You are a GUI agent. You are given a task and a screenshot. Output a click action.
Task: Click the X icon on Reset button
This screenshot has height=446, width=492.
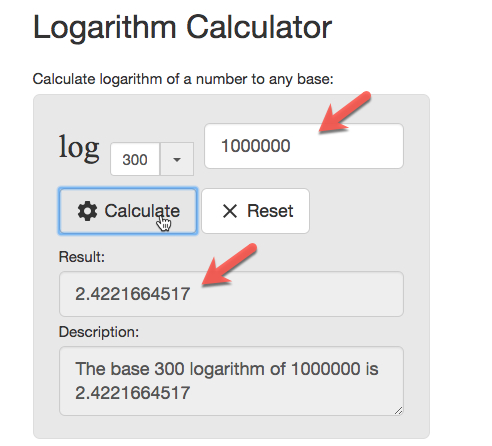click(x=230, y=211)
